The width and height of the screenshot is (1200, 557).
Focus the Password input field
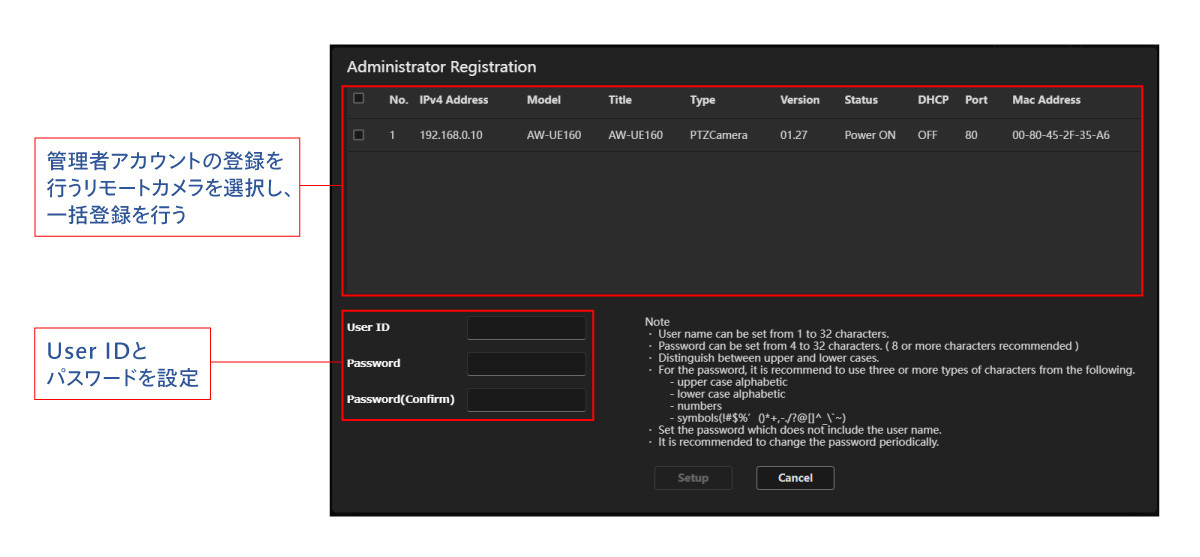(526, 364)
